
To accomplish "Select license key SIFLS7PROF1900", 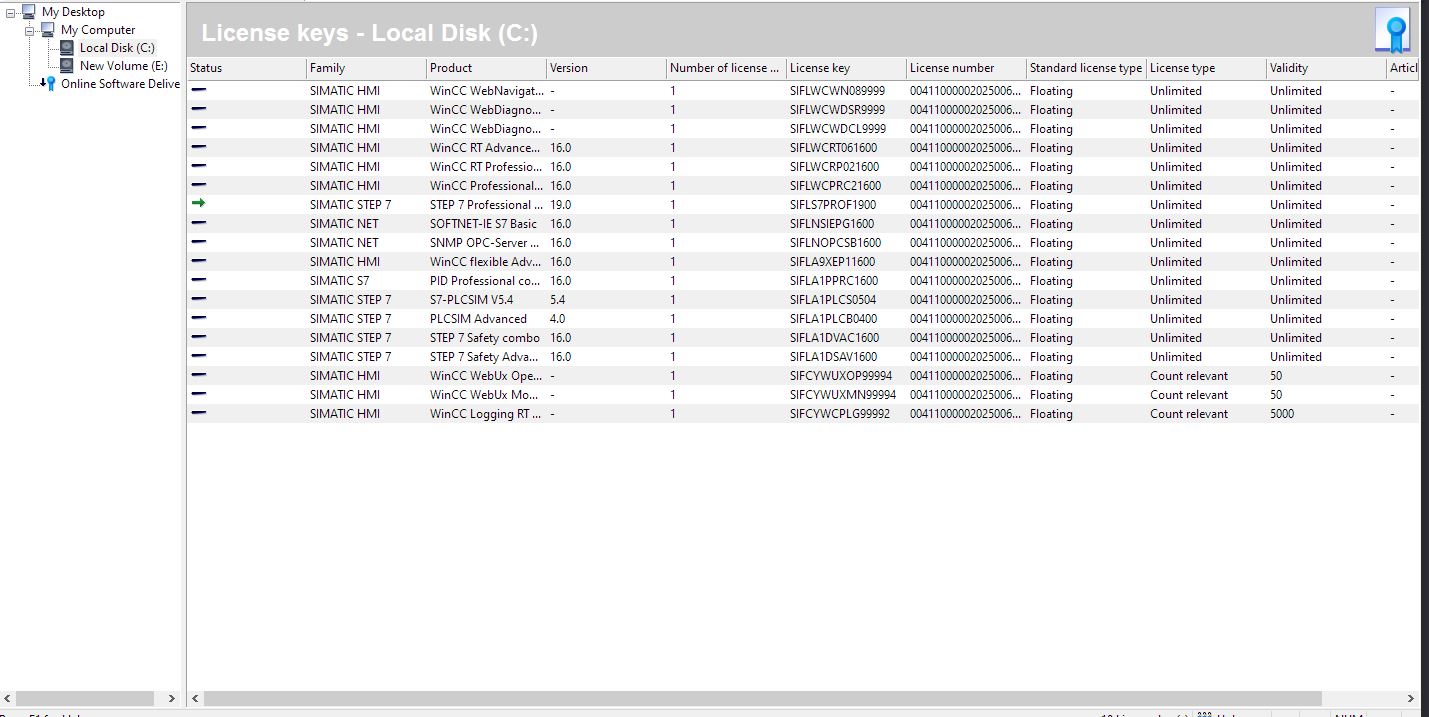I will point(832,205).
